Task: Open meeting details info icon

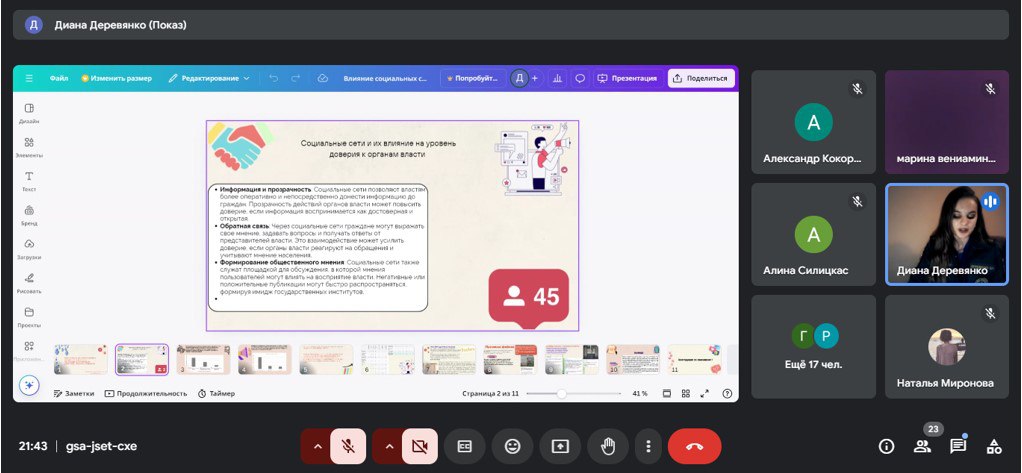Action: point(886,446)
